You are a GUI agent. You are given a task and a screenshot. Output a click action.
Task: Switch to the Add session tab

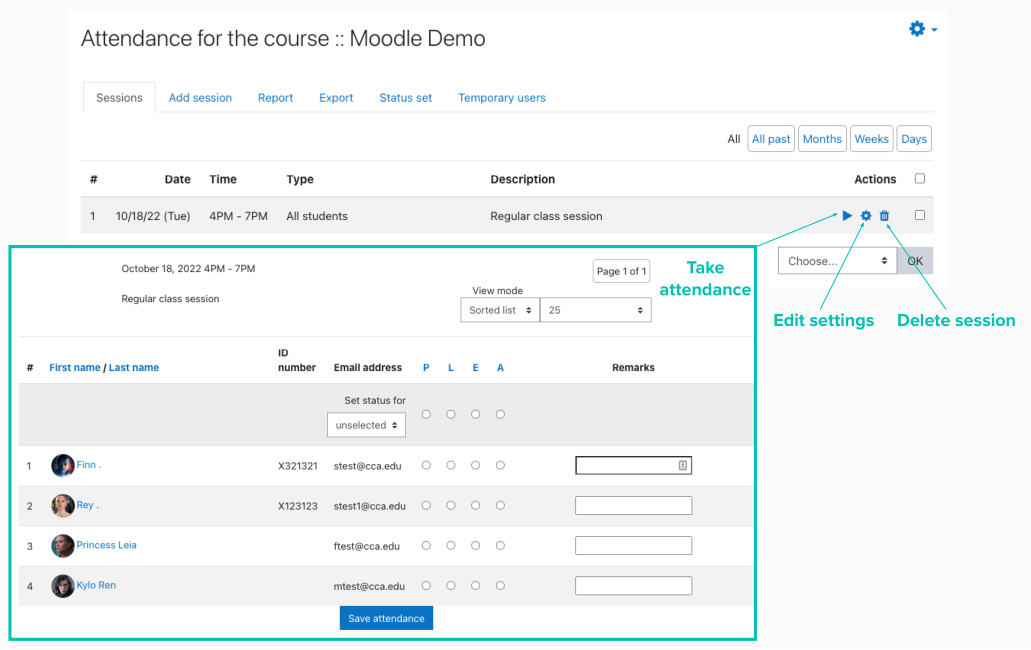tap(200, 98)
